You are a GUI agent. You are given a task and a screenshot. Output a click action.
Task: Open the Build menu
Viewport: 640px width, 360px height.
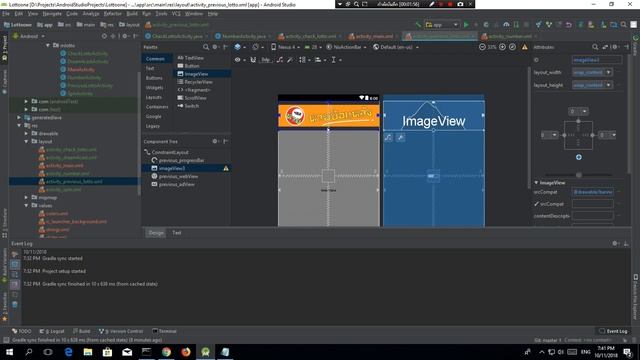click(132, 13)
